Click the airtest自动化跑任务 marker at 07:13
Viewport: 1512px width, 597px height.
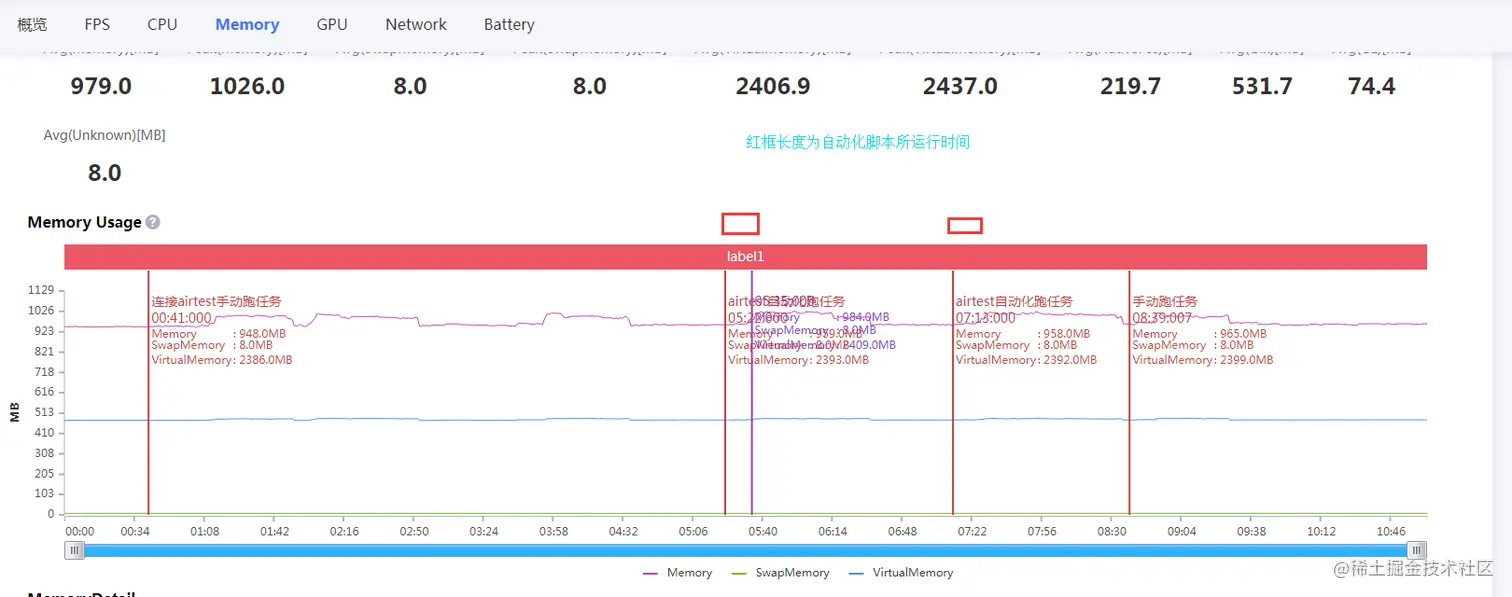coord(1014,301)
